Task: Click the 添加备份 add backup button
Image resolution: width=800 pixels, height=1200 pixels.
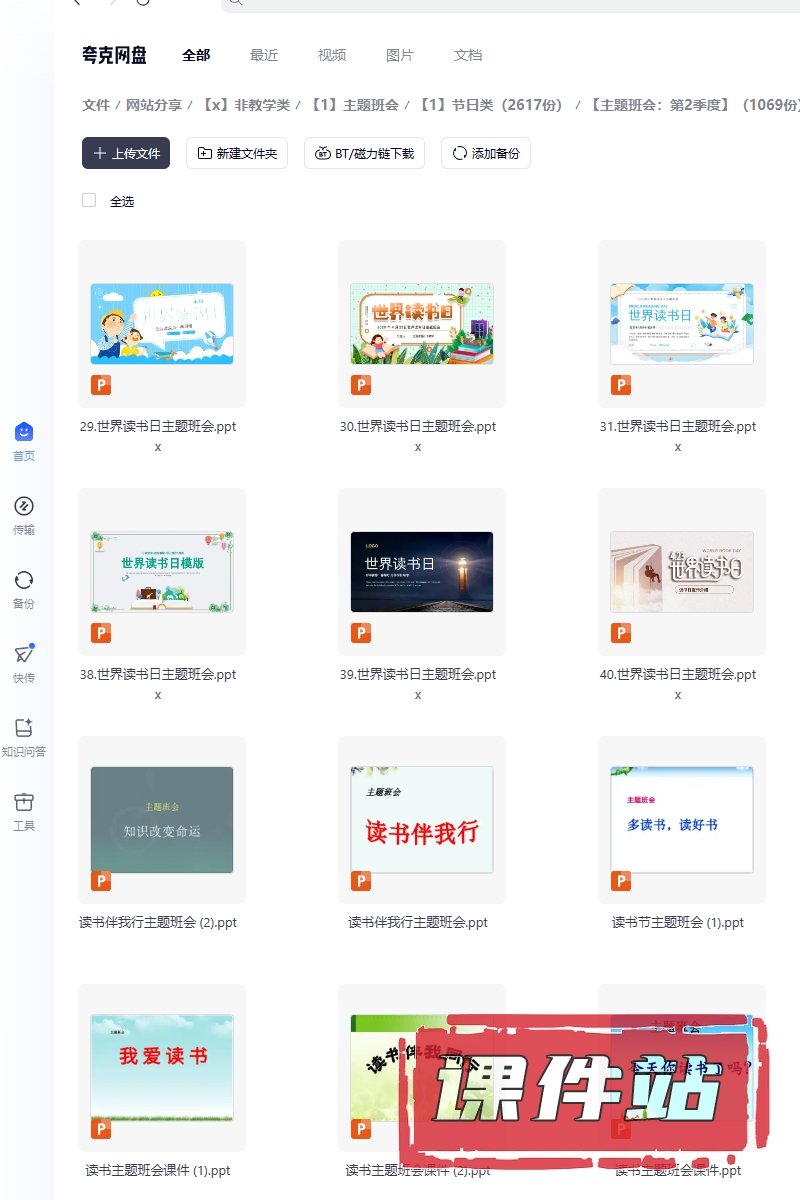Action: pos(485,153)
